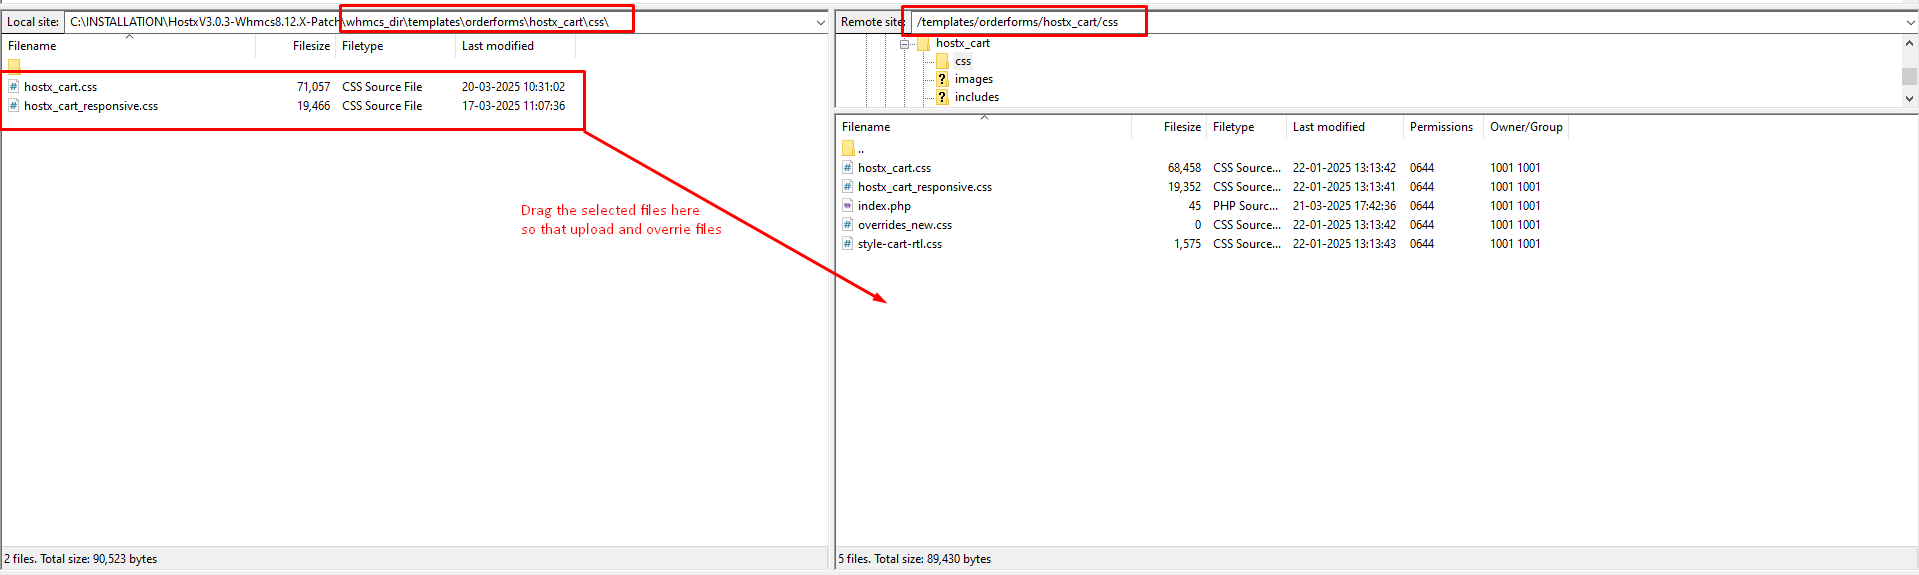Collapse the hostx_cart folder in remote tree
Screen dimensions: 1919x575
904,44
